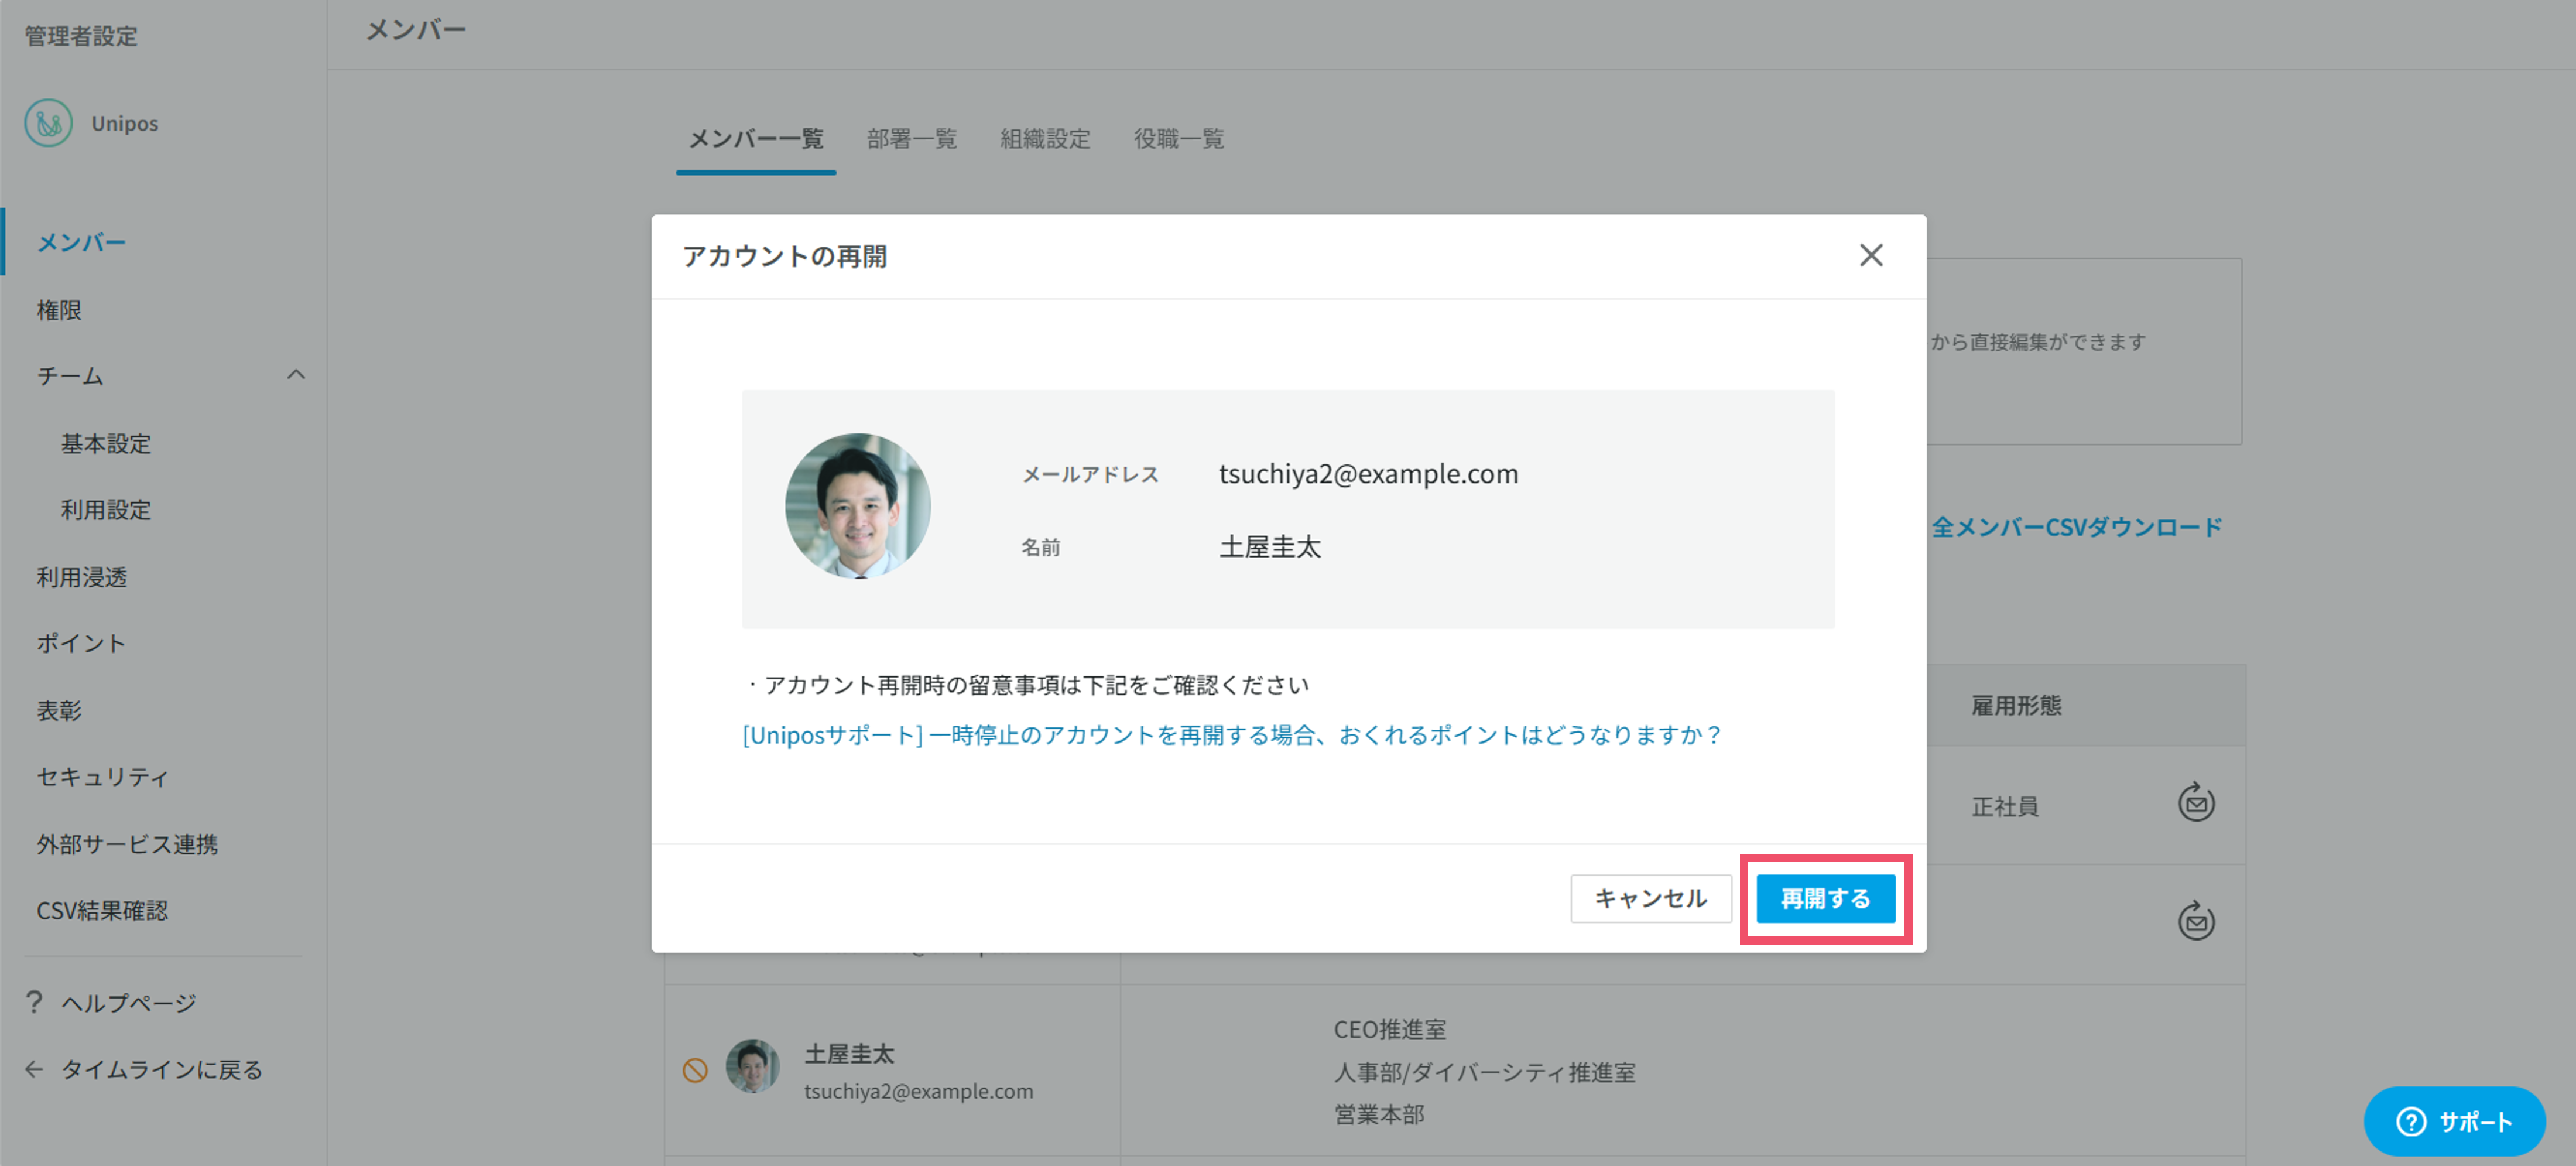Click the 管理者設定 heading

coord(80,36)
